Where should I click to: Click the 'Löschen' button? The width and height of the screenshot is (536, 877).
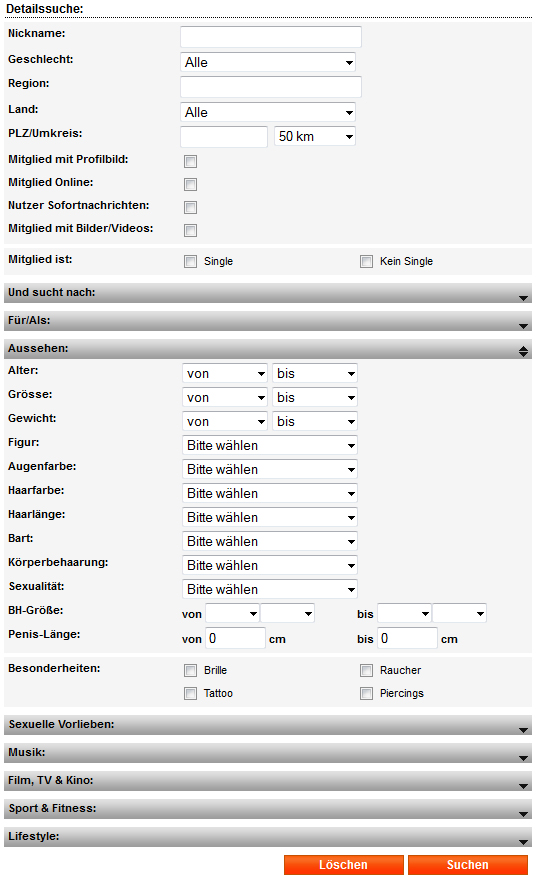point(344,865)
